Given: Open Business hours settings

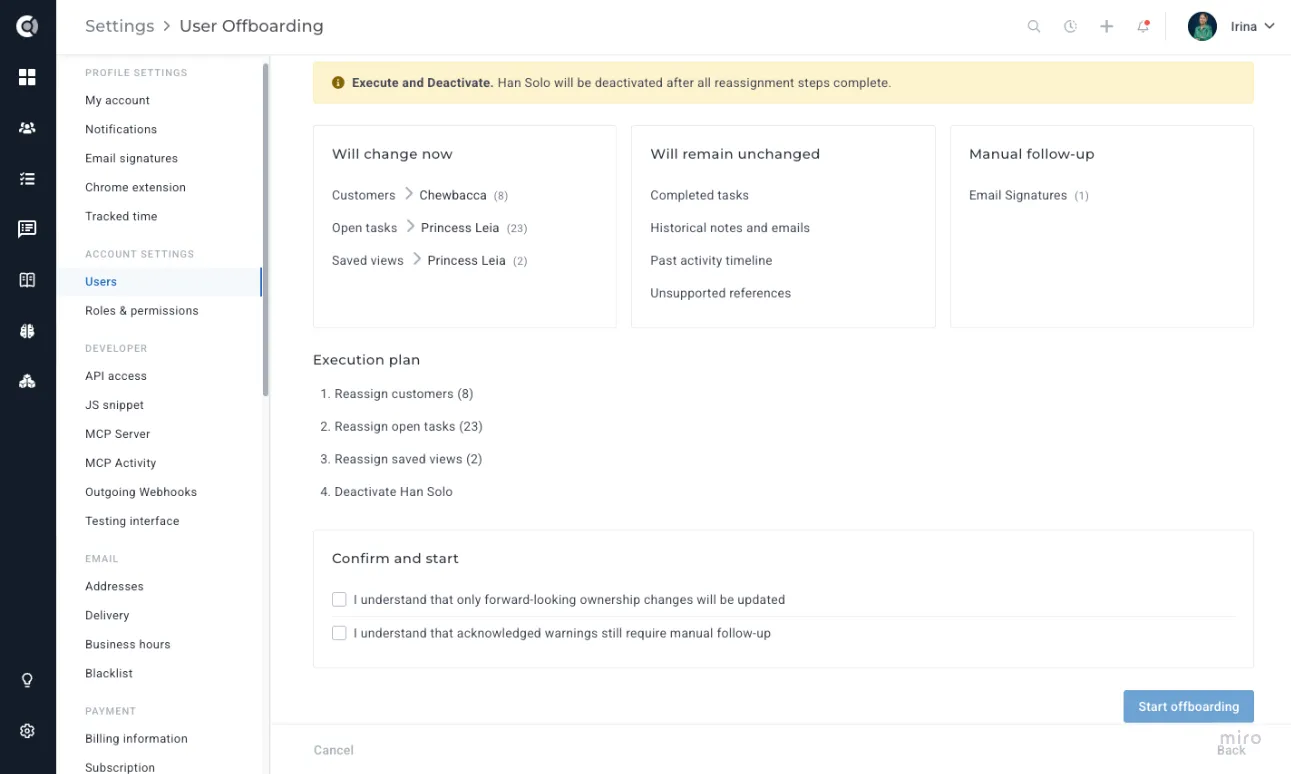Looking at the screenshot, I should [128, 644].
